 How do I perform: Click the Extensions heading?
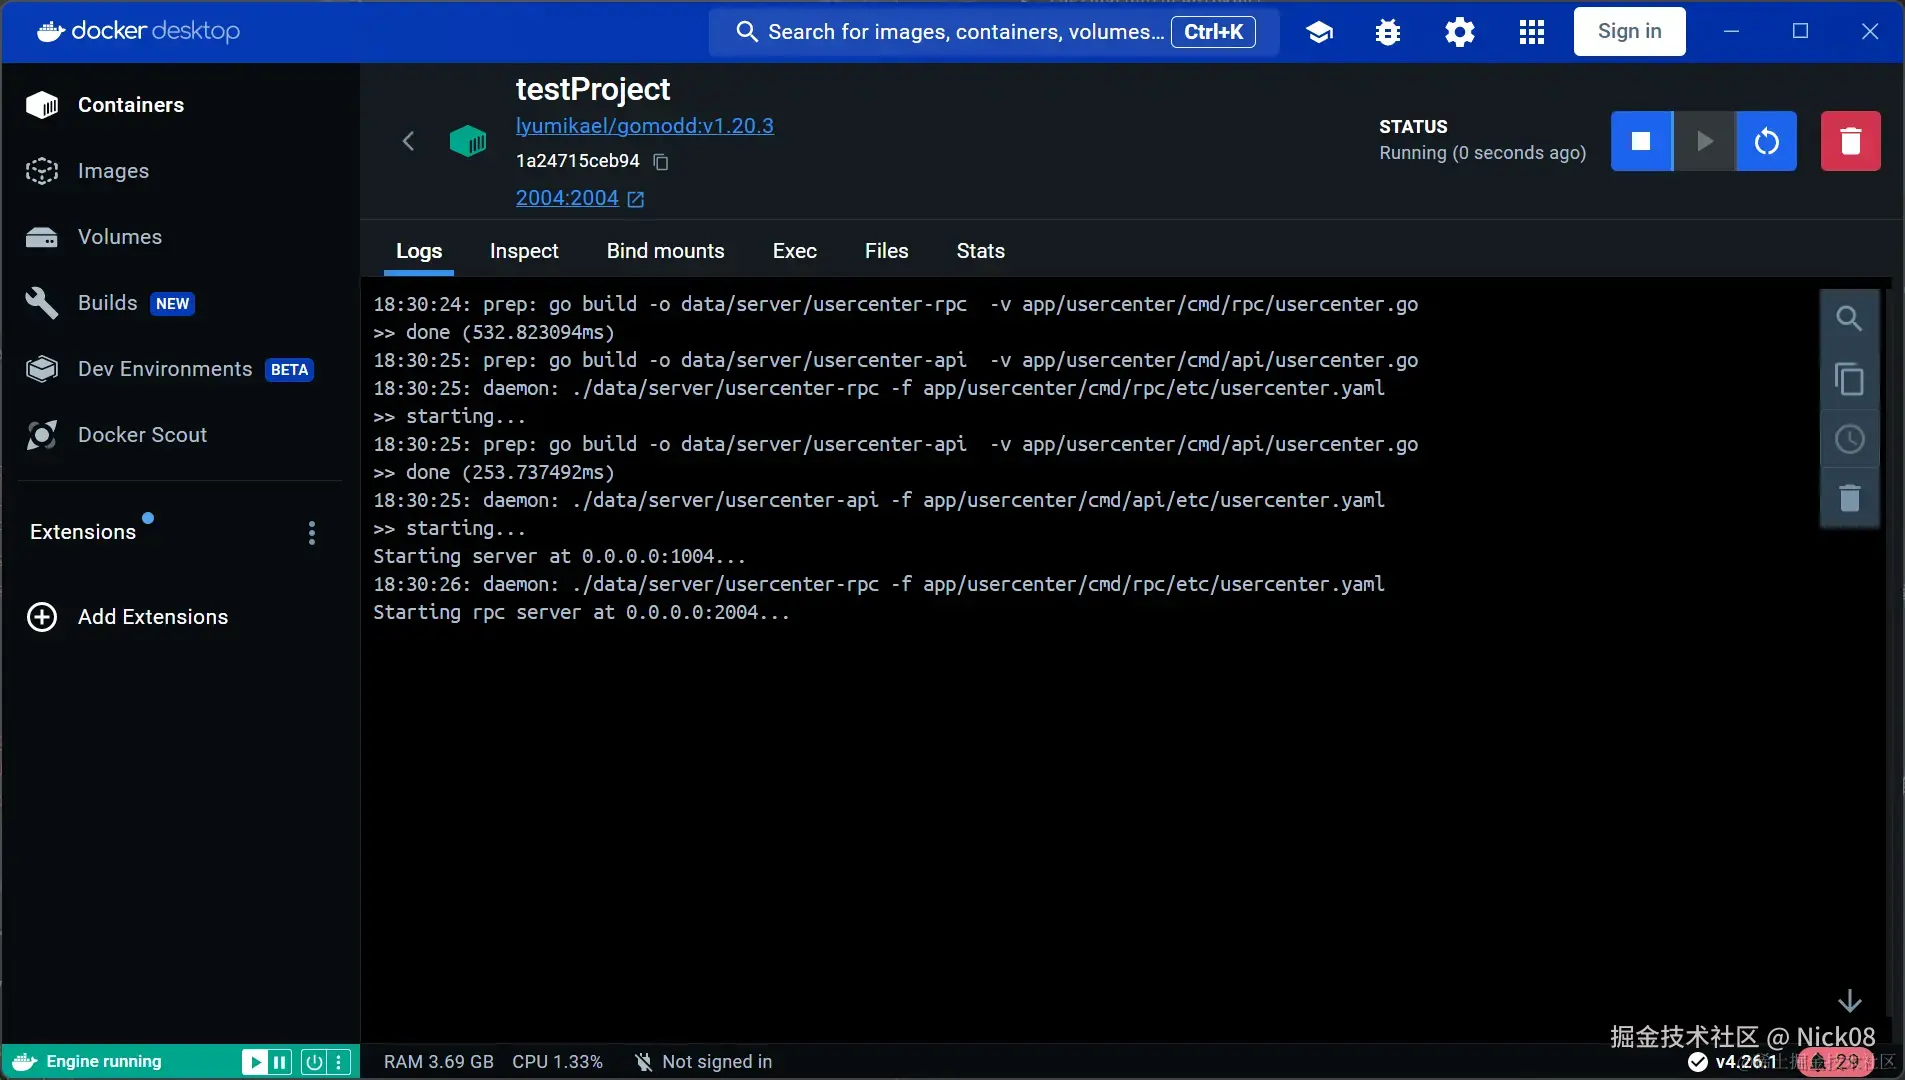coord(83,532)
